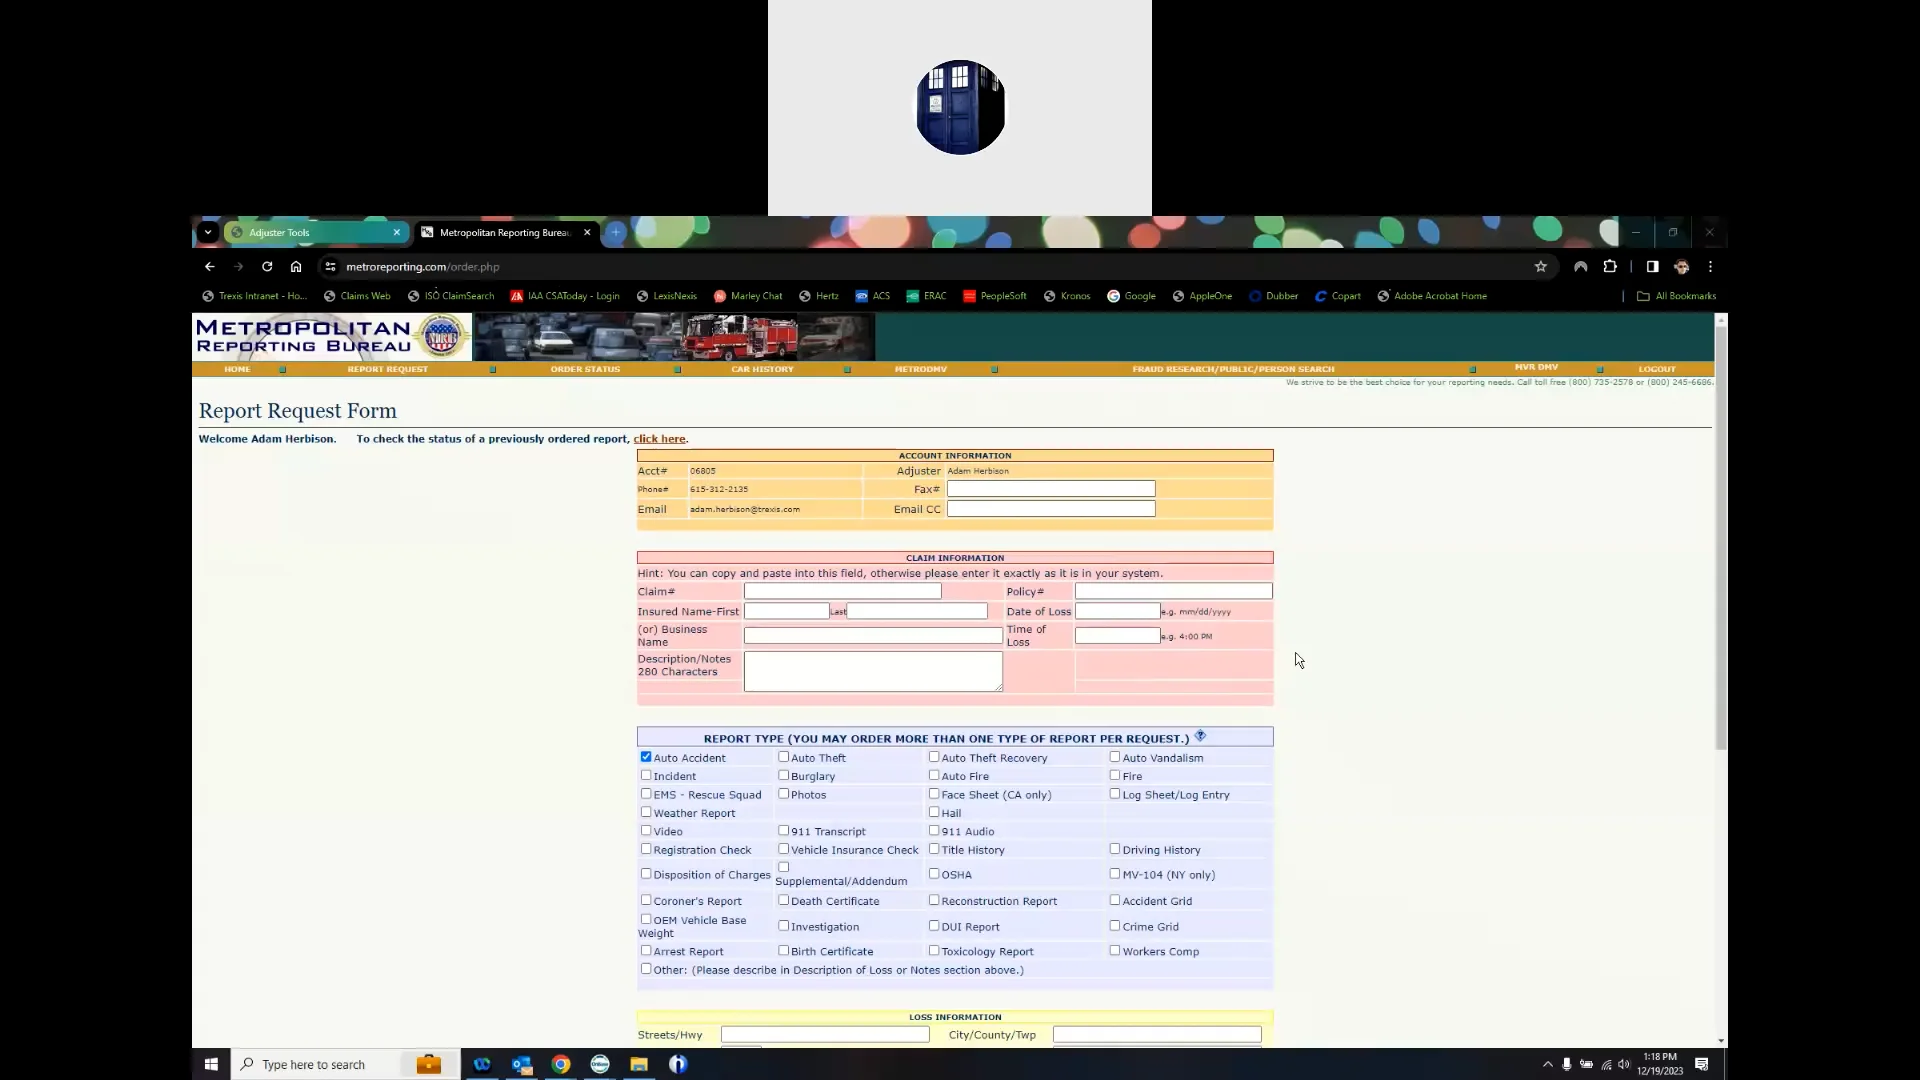Click the browser home icon
The height and width of the screenshot is (1080, 1920).
click(x=296, y=267)
